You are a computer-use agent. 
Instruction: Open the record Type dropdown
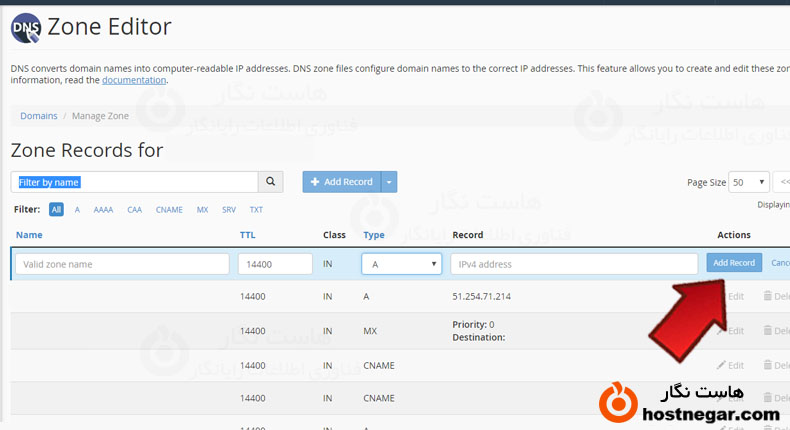click(401, 264)
